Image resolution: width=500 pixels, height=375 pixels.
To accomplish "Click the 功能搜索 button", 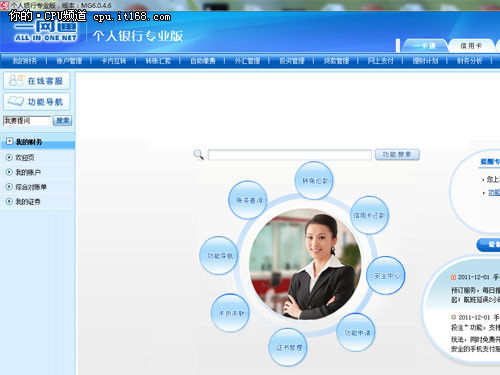I will point(397,155).
